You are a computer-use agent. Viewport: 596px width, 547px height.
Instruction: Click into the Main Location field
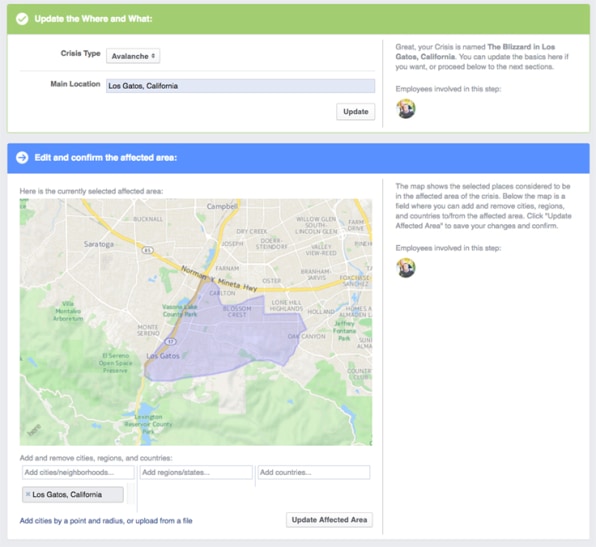pos(240,86)
